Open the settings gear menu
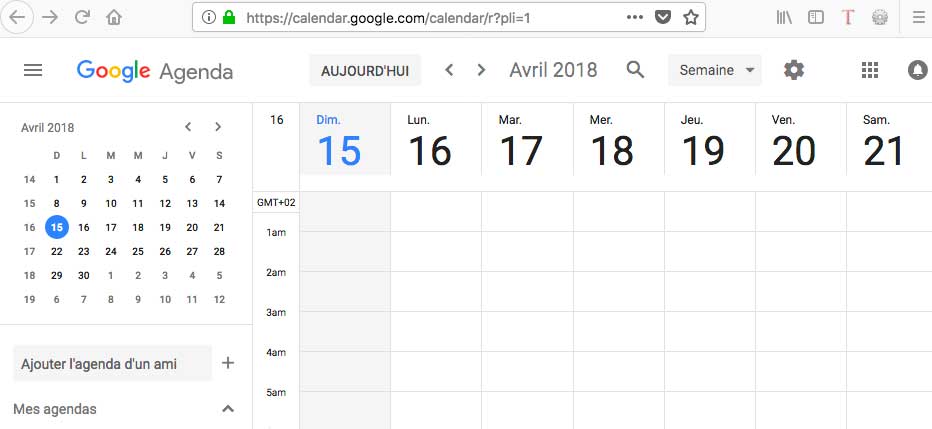The width and height of the screenshot is (932, 429). pos(794,70)
